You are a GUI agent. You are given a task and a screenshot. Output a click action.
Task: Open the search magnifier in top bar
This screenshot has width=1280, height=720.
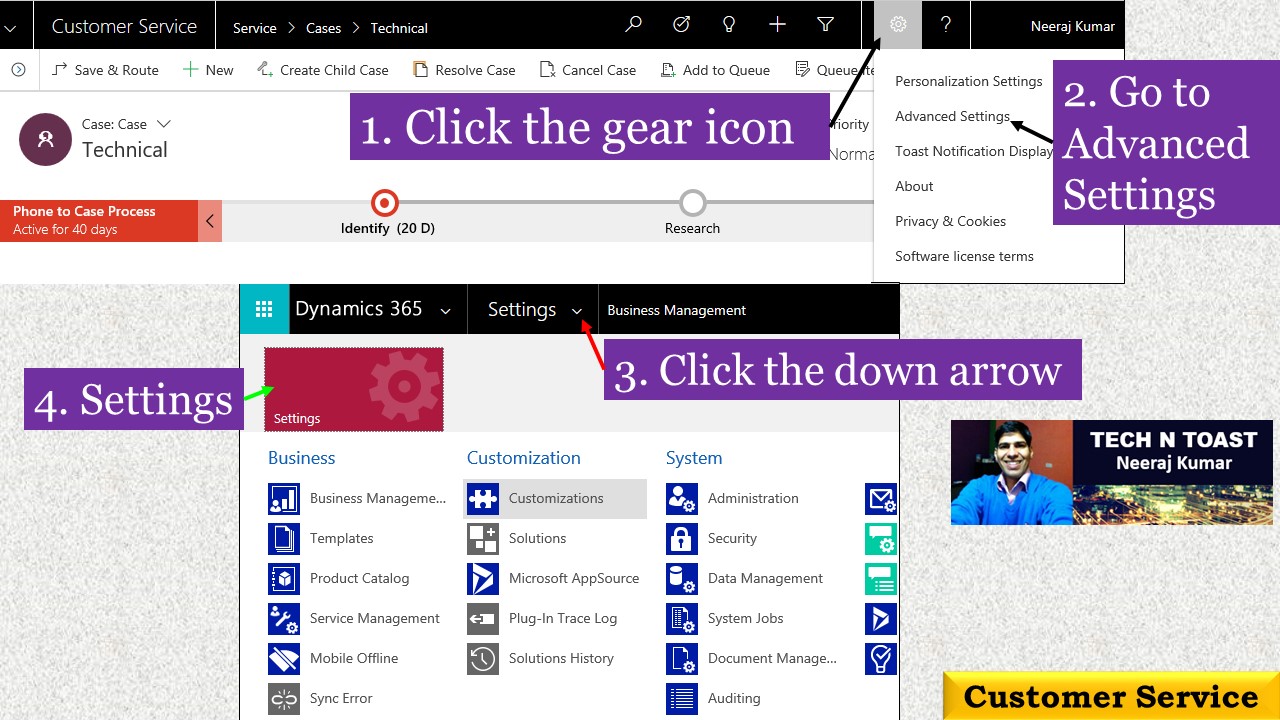point(633,25)
